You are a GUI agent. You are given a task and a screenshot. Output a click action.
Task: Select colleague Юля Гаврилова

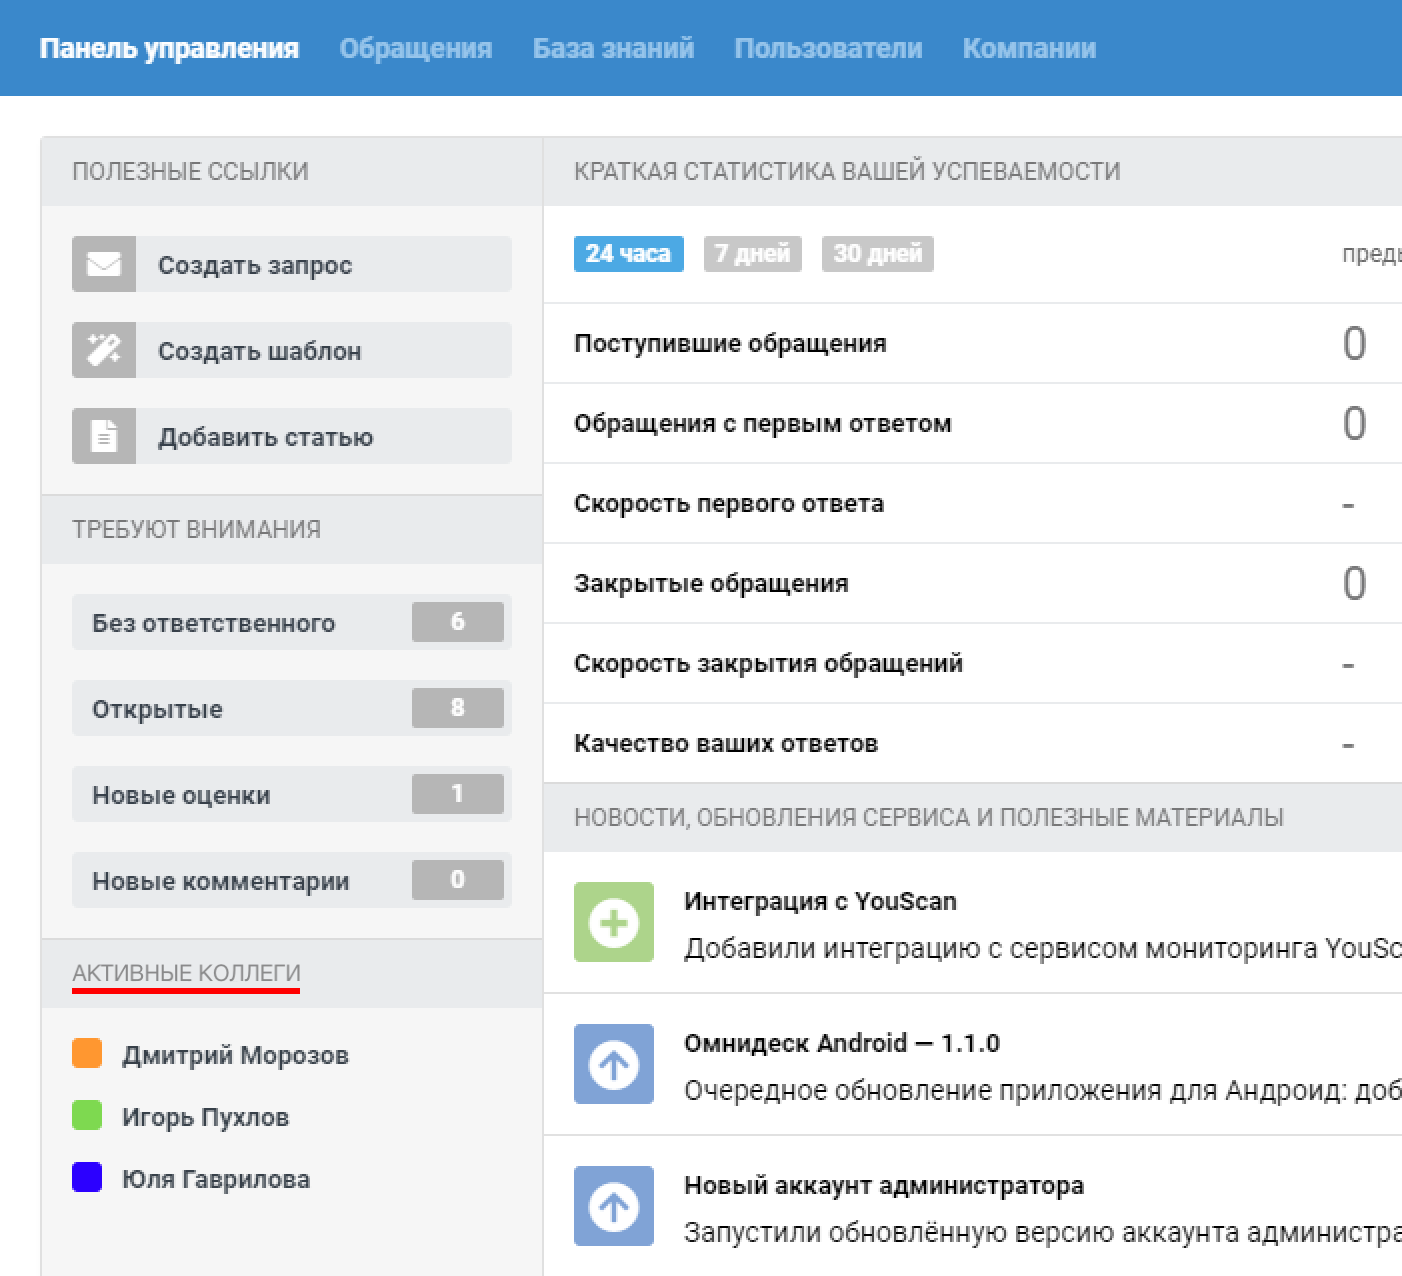(216, 1179)
